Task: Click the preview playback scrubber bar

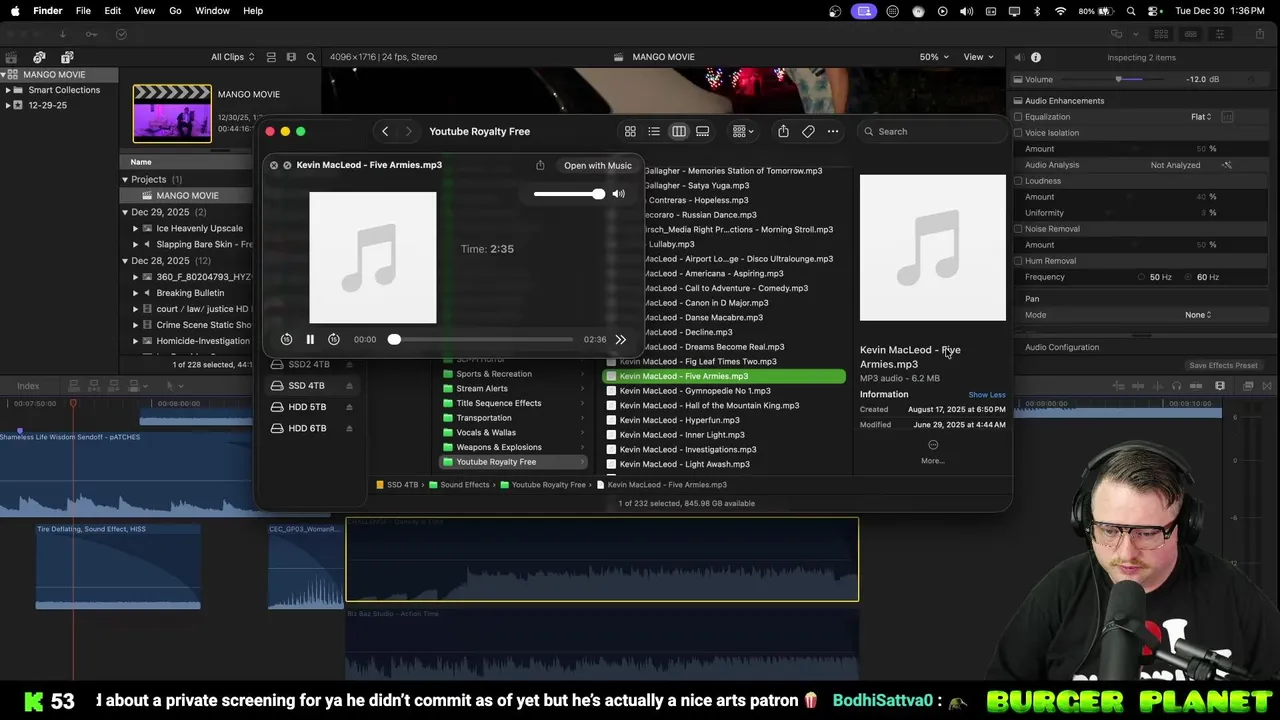Action: click(483, 340)
